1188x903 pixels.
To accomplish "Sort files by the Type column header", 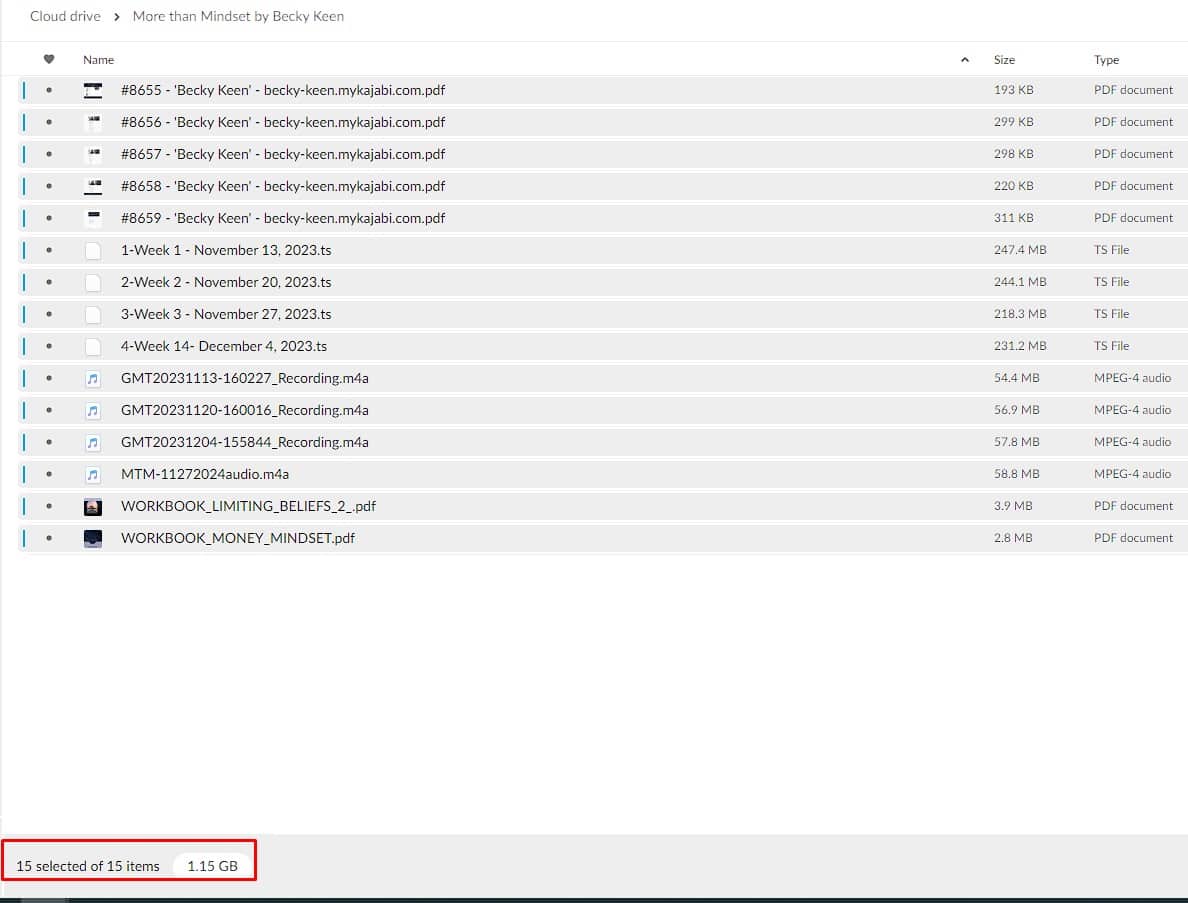I will pos(1106,60).
